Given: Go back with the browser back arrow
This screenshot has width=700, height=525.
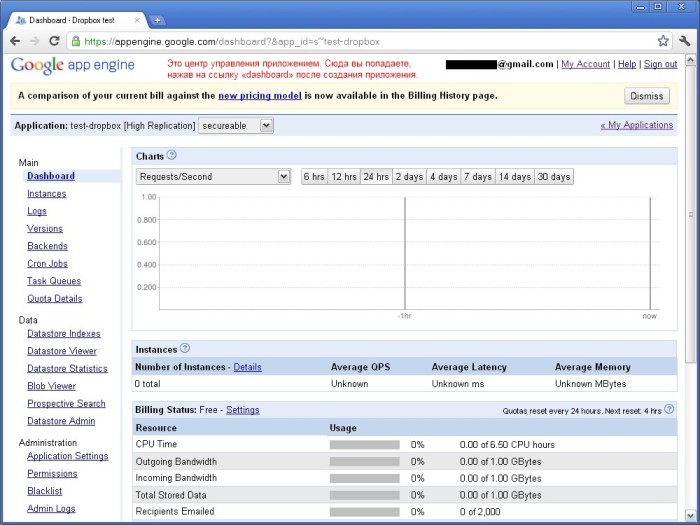Looking at the screenshot, I should point(15,41).
